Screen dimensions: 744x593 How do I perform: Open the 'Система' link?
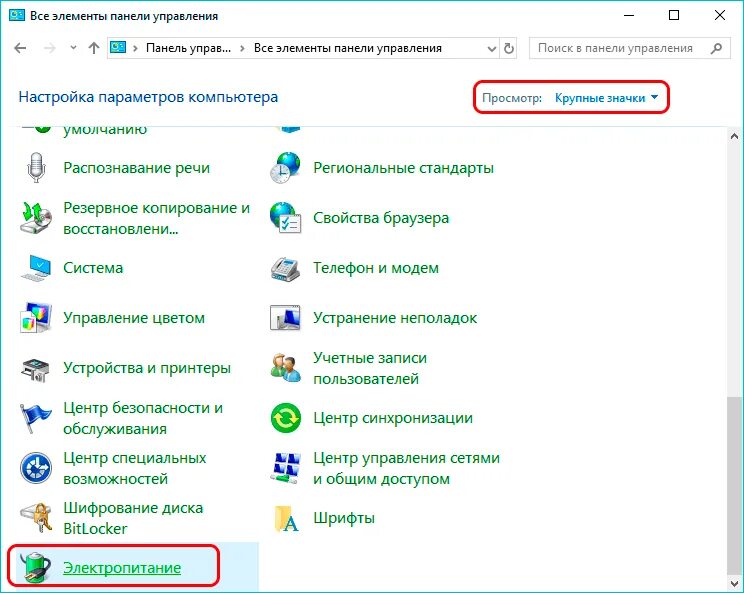click(x=93, y=268)
